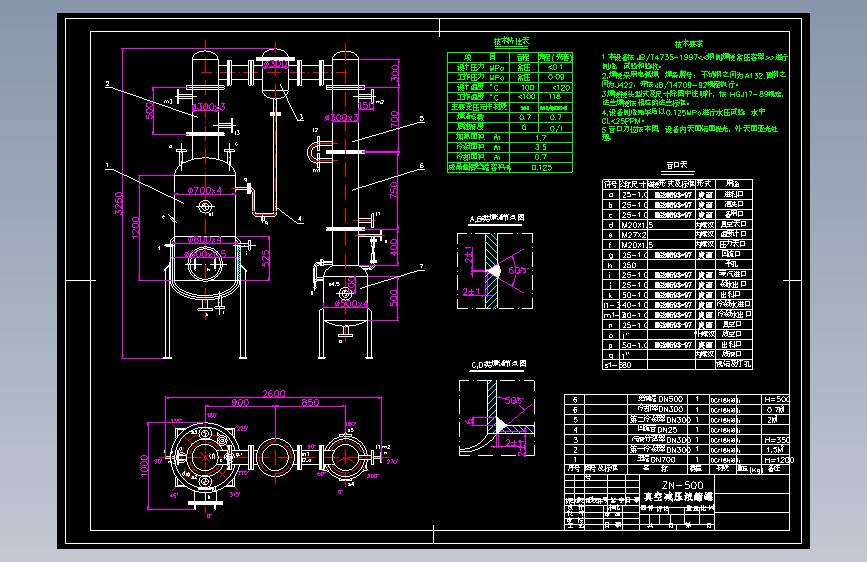Click the 1200 vertical dimension text

[x=136, y=227]
